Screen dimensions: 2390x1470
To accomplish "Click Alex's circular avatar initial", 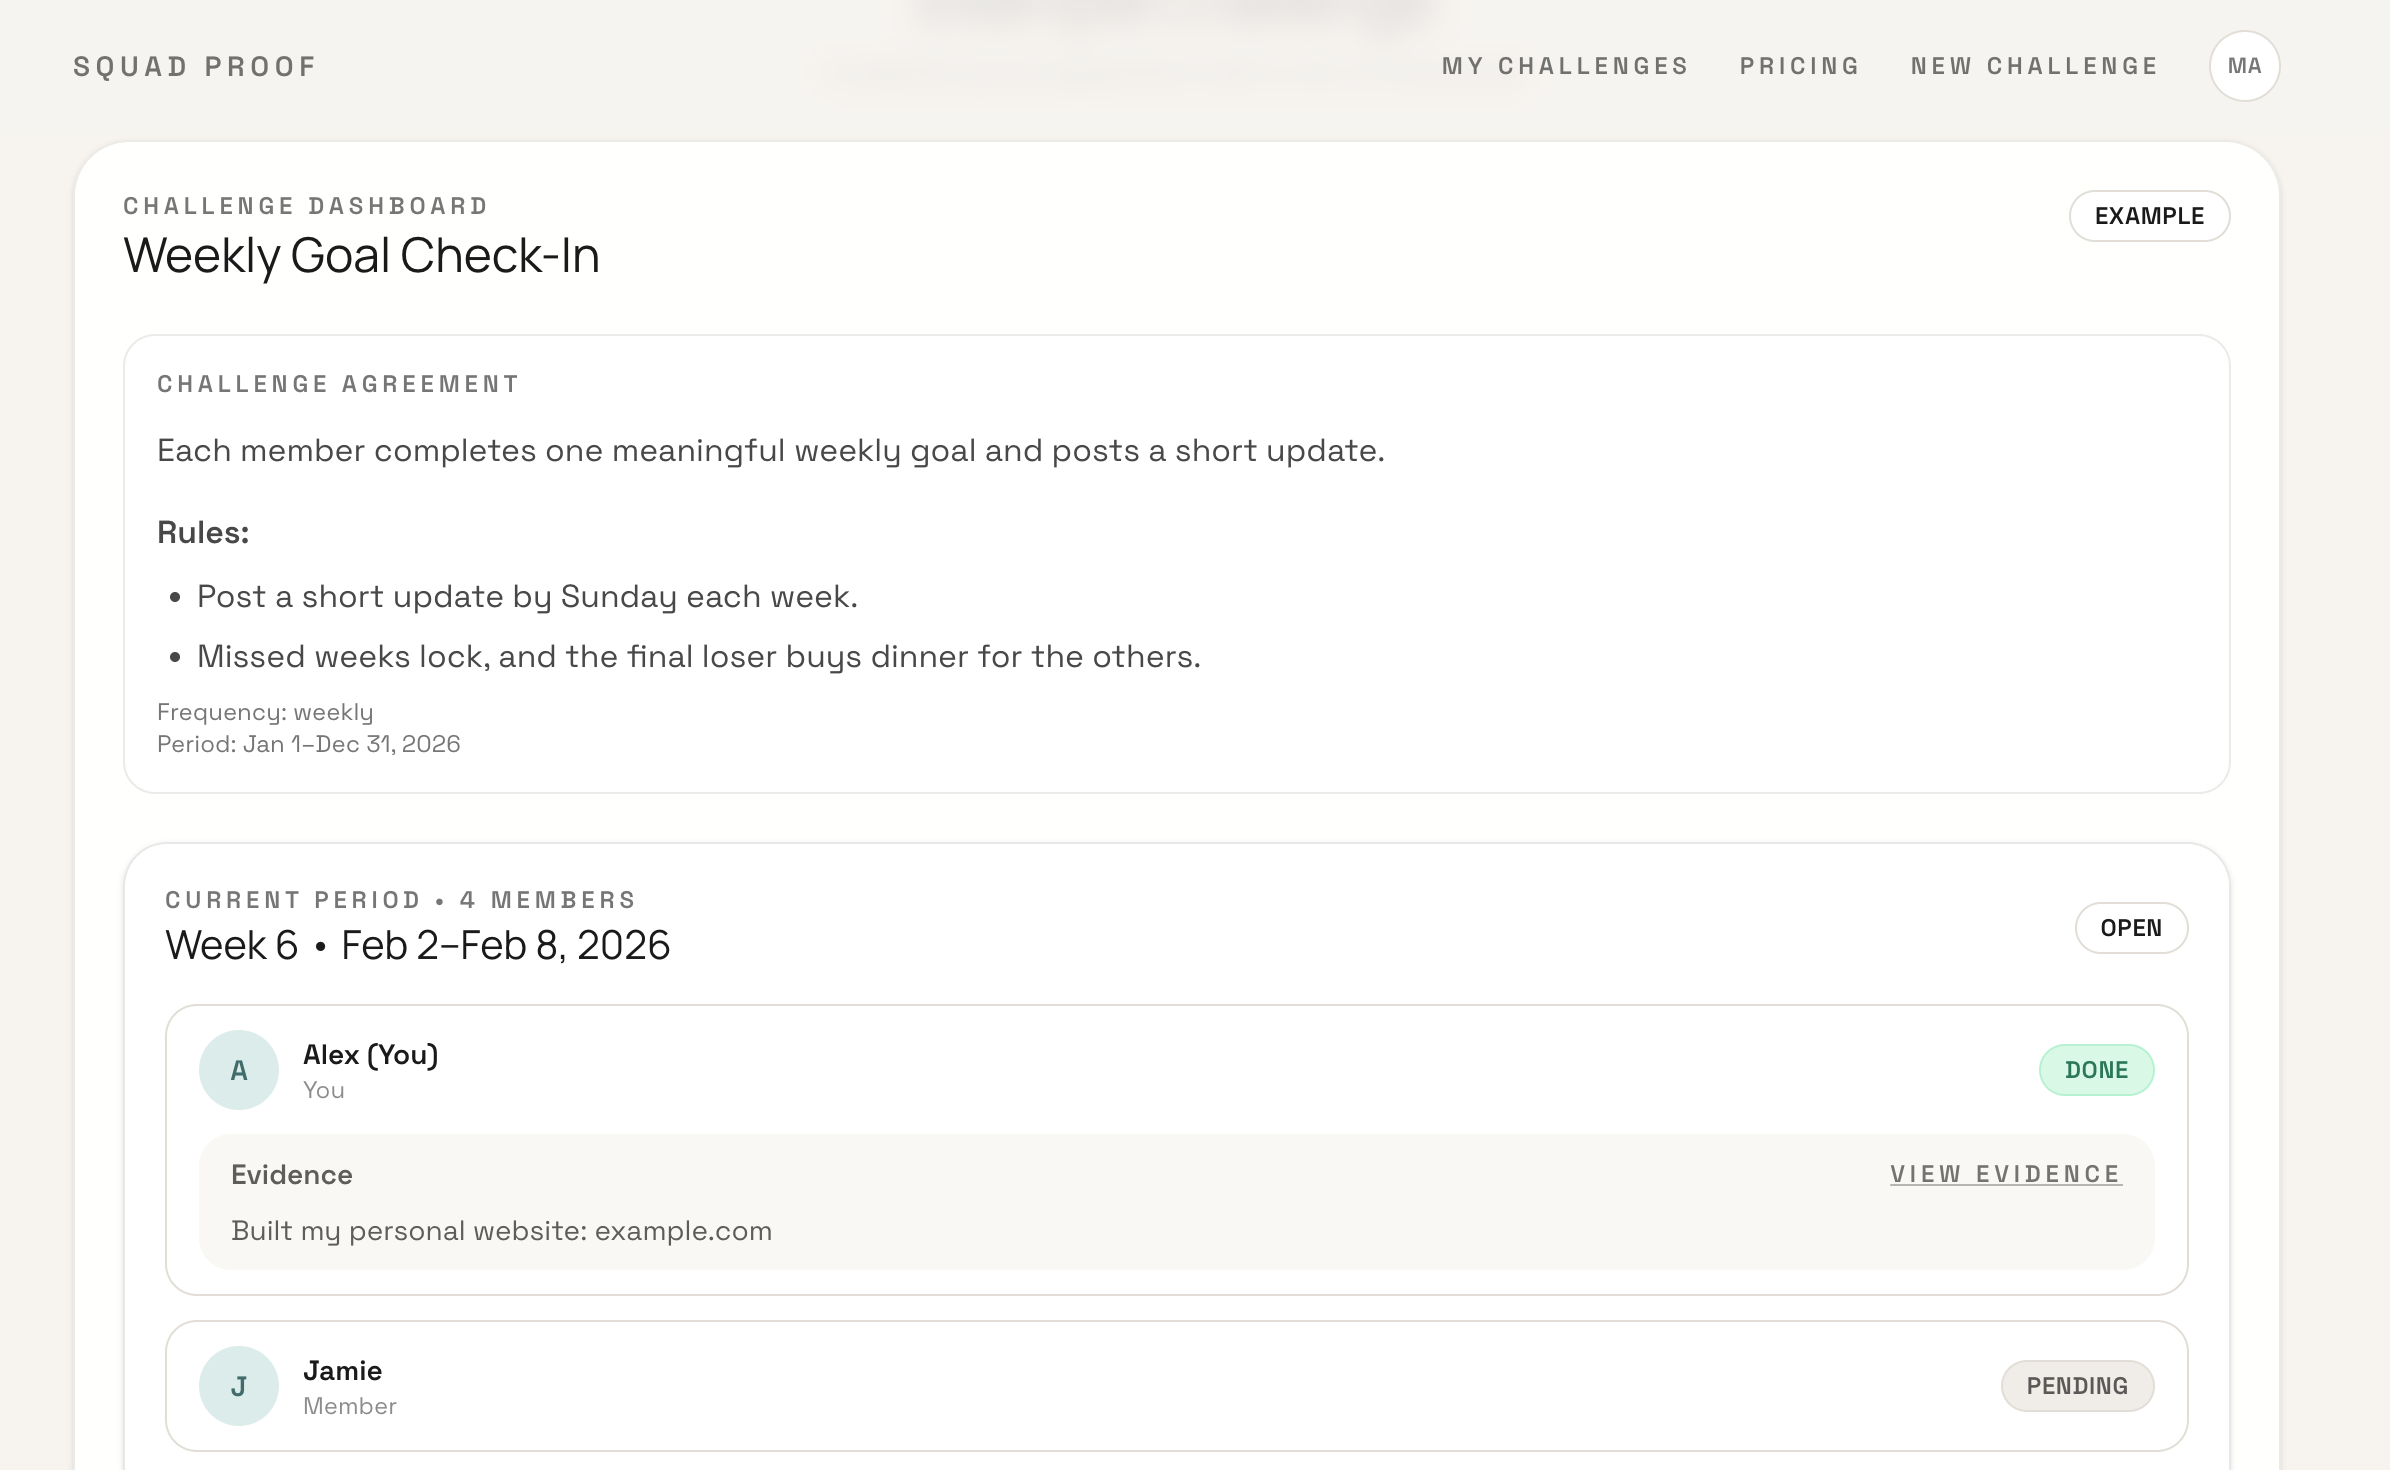I will [239, 1070].
